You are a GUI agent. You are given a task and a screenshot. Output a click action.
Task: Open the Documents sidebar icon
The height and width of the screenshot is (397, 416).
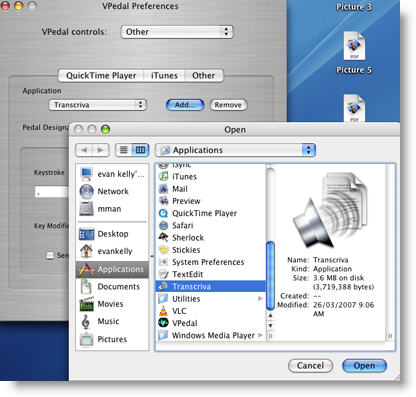coord(87,286)
